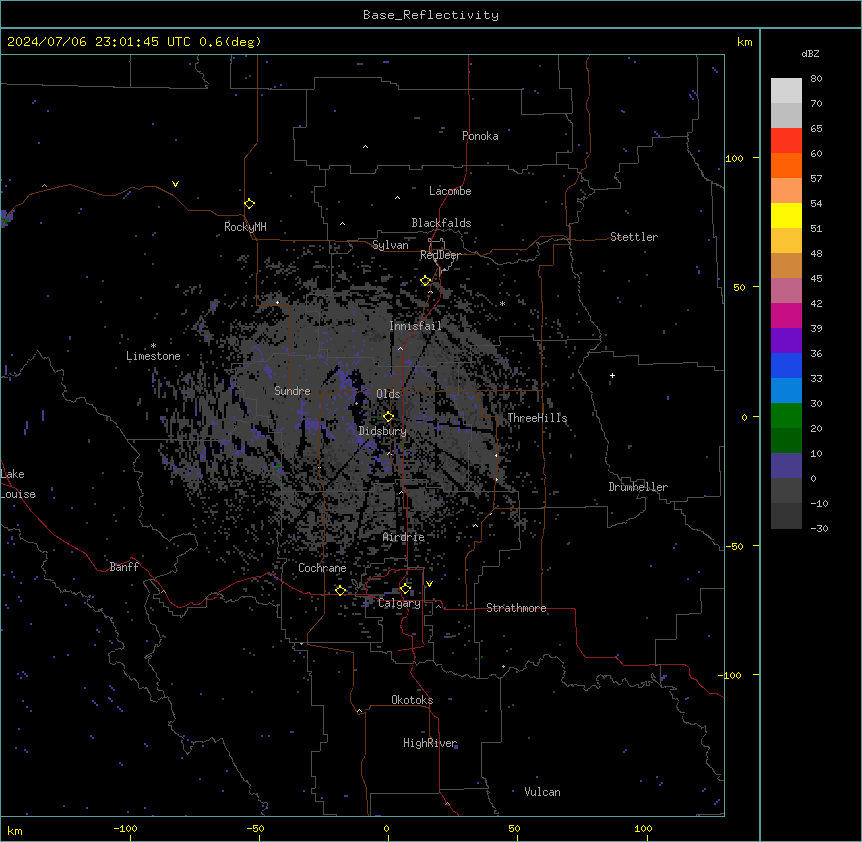The width and height of the screenshot is (862, 842).
Task: Click the Cochrane city label
Action: click(x=322, y=568)
